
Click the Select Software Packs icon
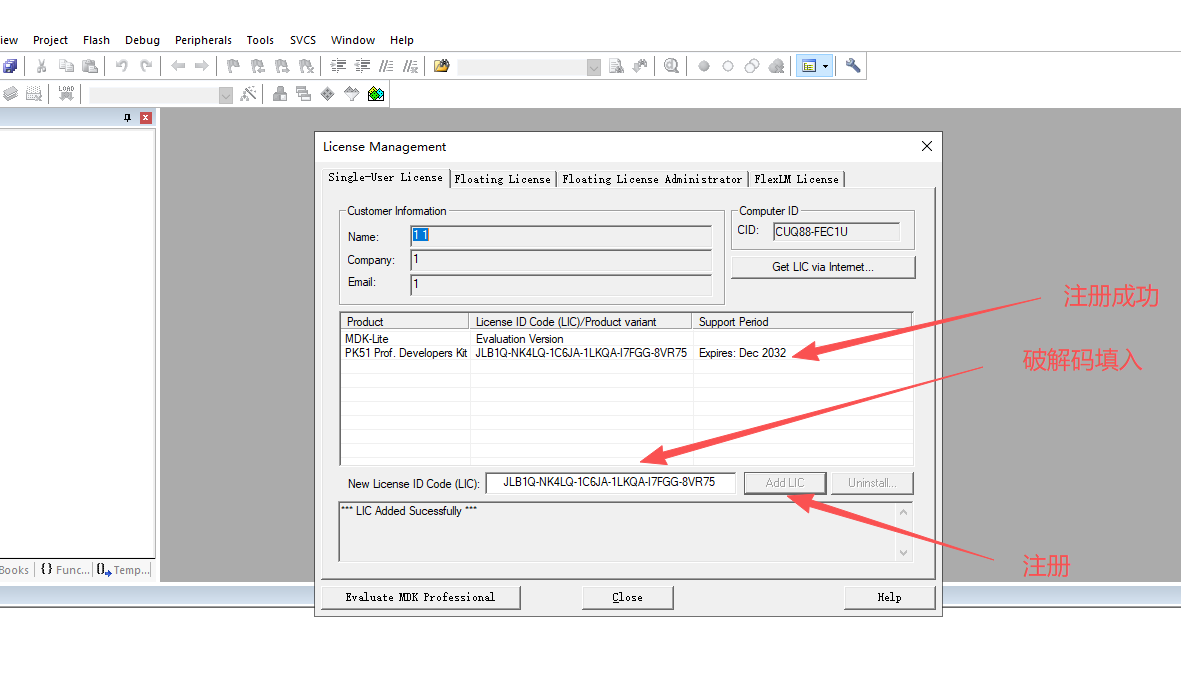(x=352, y=94)
